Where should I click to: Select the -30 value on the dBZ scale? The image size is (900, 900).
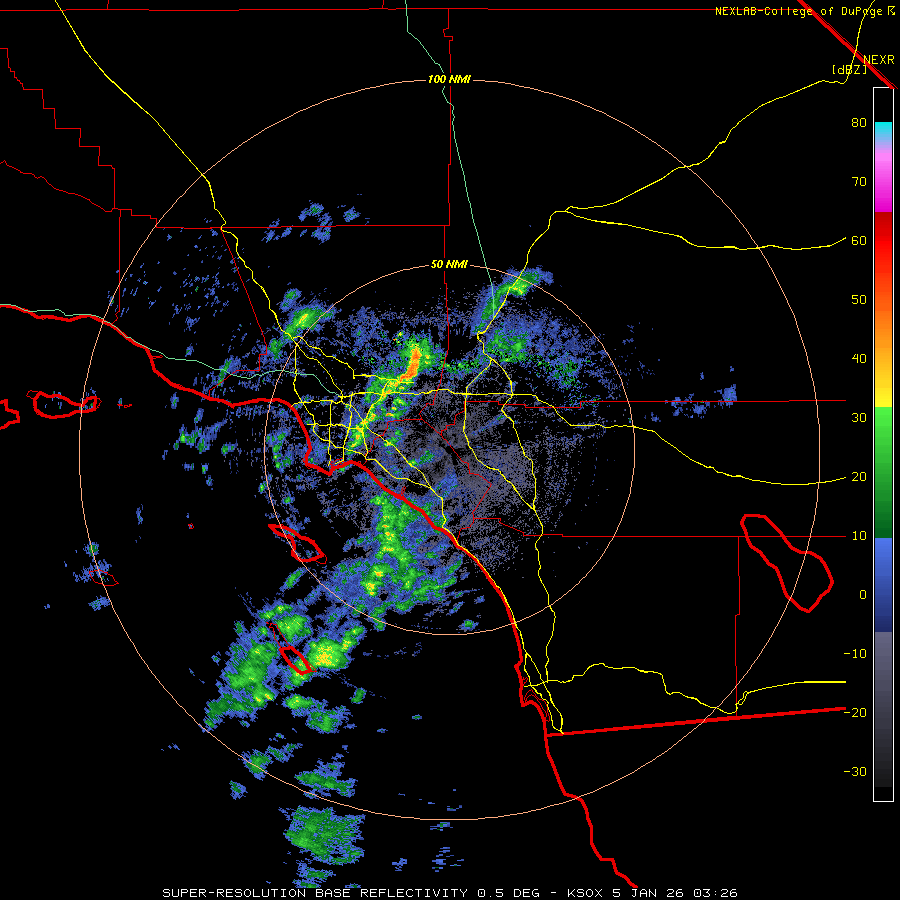pos(855,771)
